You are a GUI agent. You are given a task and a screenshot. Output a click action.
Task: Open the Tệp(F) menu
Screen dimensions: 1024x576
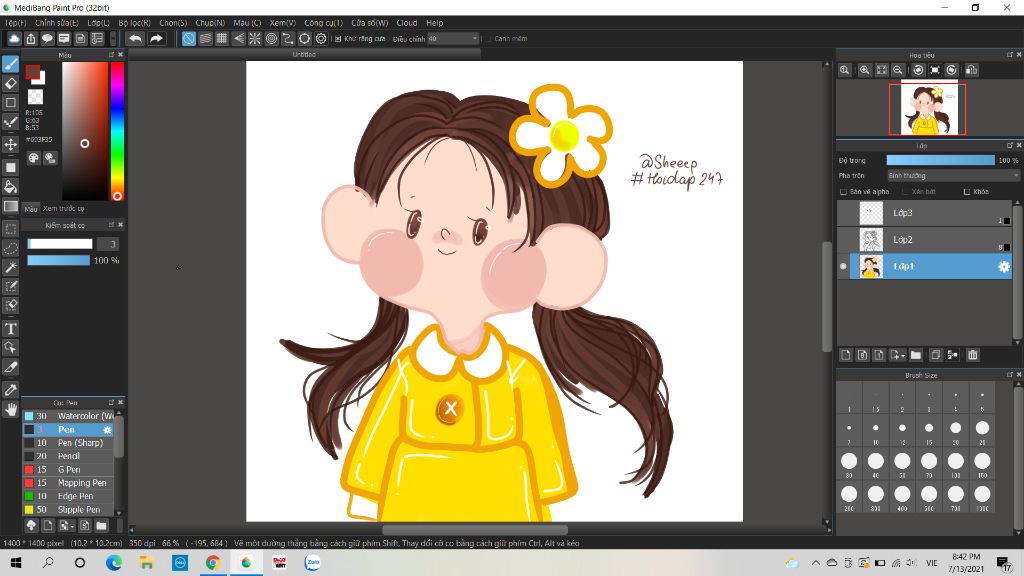click(16, 23)
